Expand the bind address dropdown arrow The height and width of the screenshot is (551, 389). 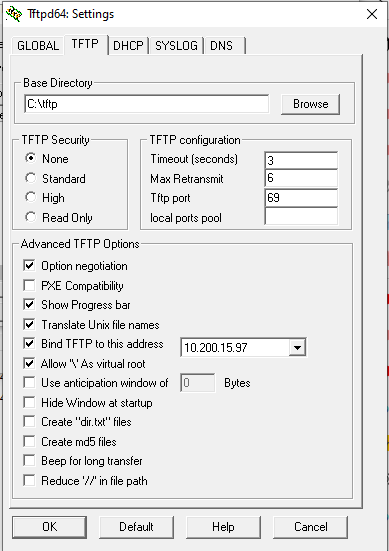(x=297, y=348)
